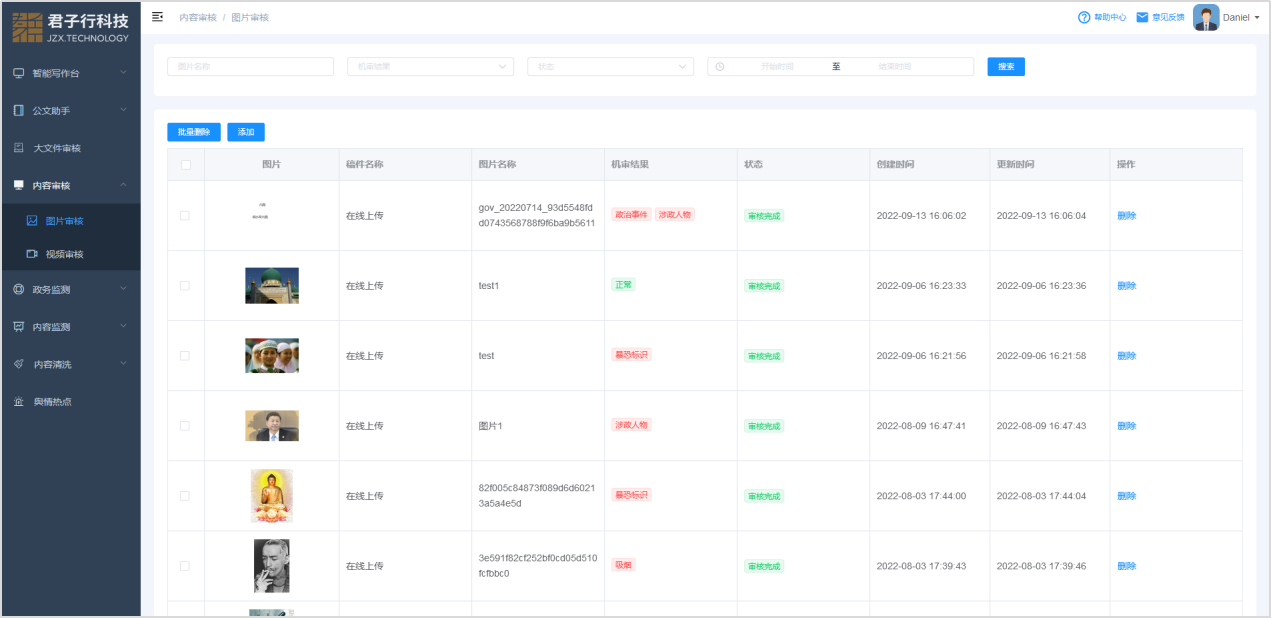Toggle the select-all checkbox in table header
The height and width of the screenshot is (619, 1271).
(185, 165)
